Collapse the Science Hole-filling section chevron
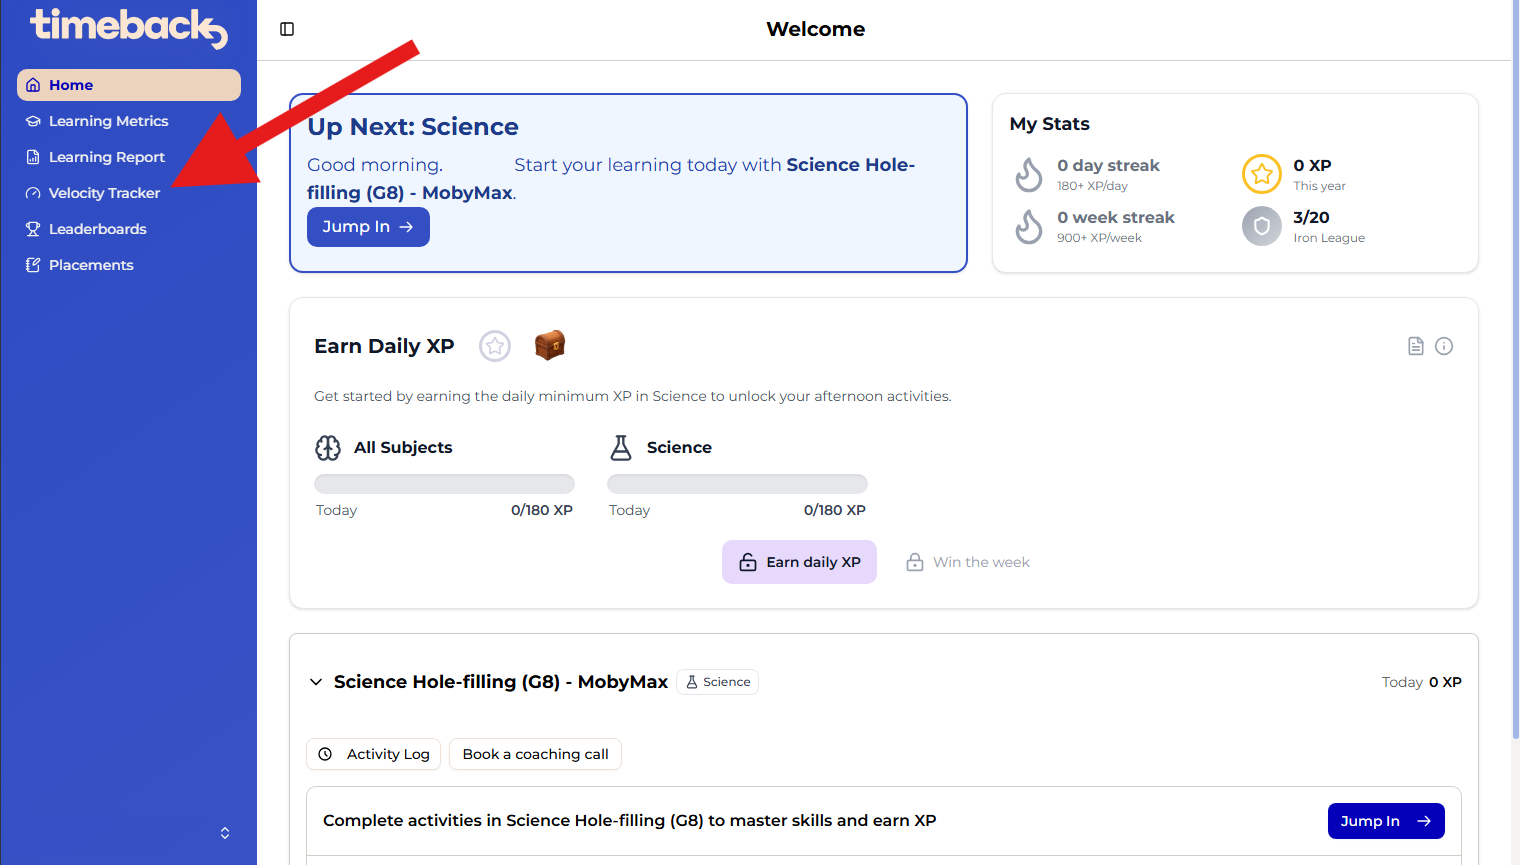Image resolution: width=1520 pixels, height=865 pixels. (316, 682)
